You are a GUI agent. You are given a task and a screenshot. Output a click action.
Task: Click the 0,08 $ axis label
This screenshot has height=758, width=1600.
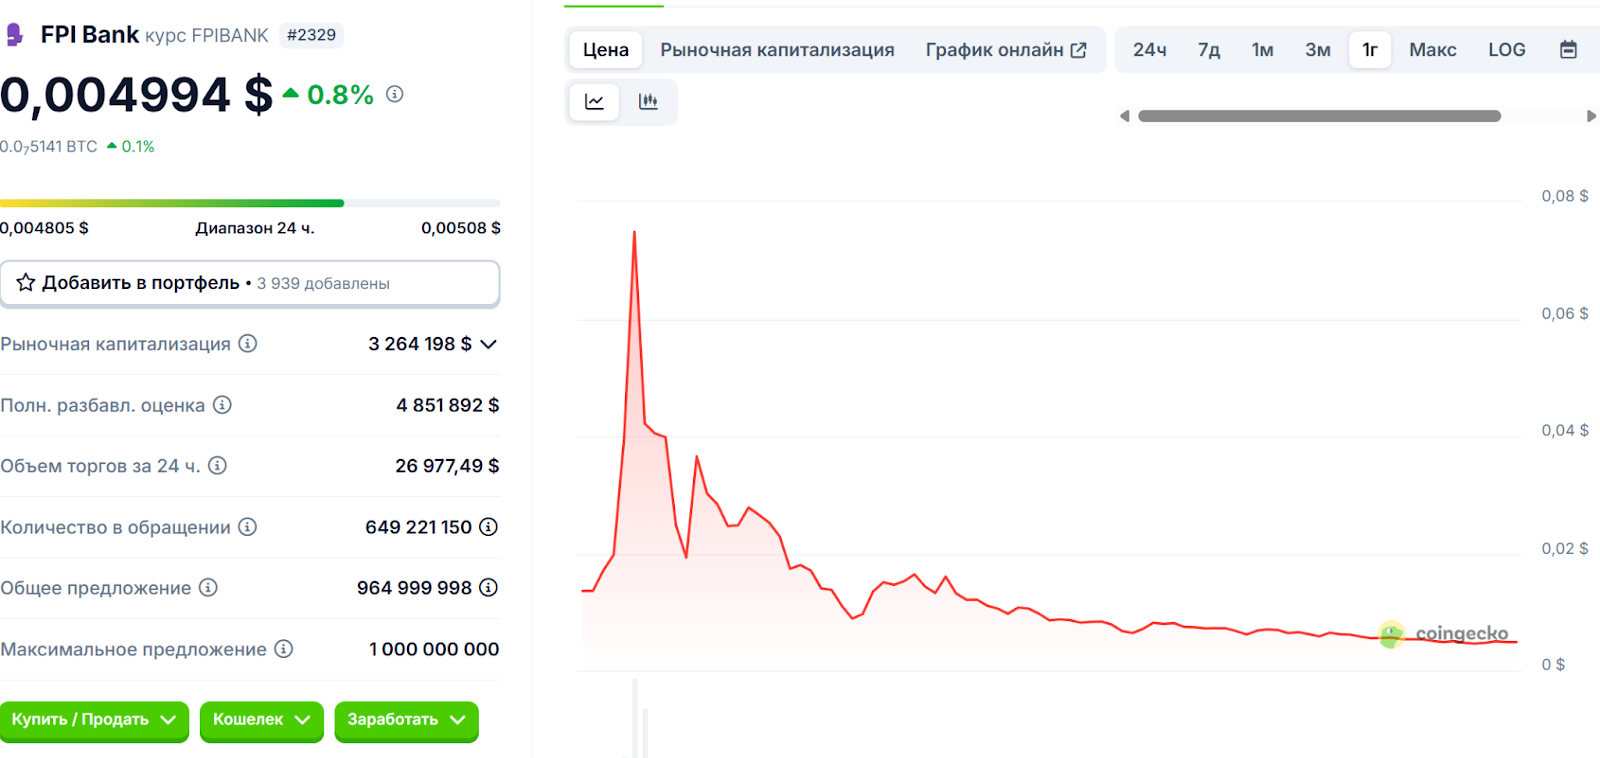coord(1565,196)
